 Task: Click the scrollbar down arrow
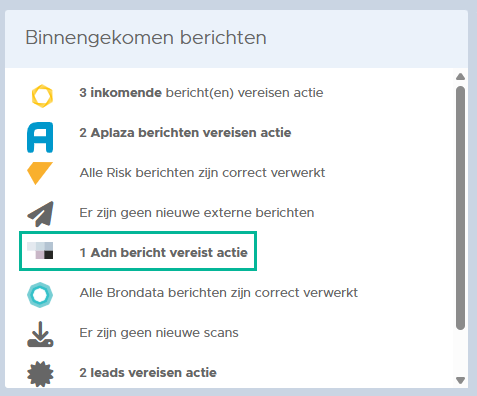[460, 380]
